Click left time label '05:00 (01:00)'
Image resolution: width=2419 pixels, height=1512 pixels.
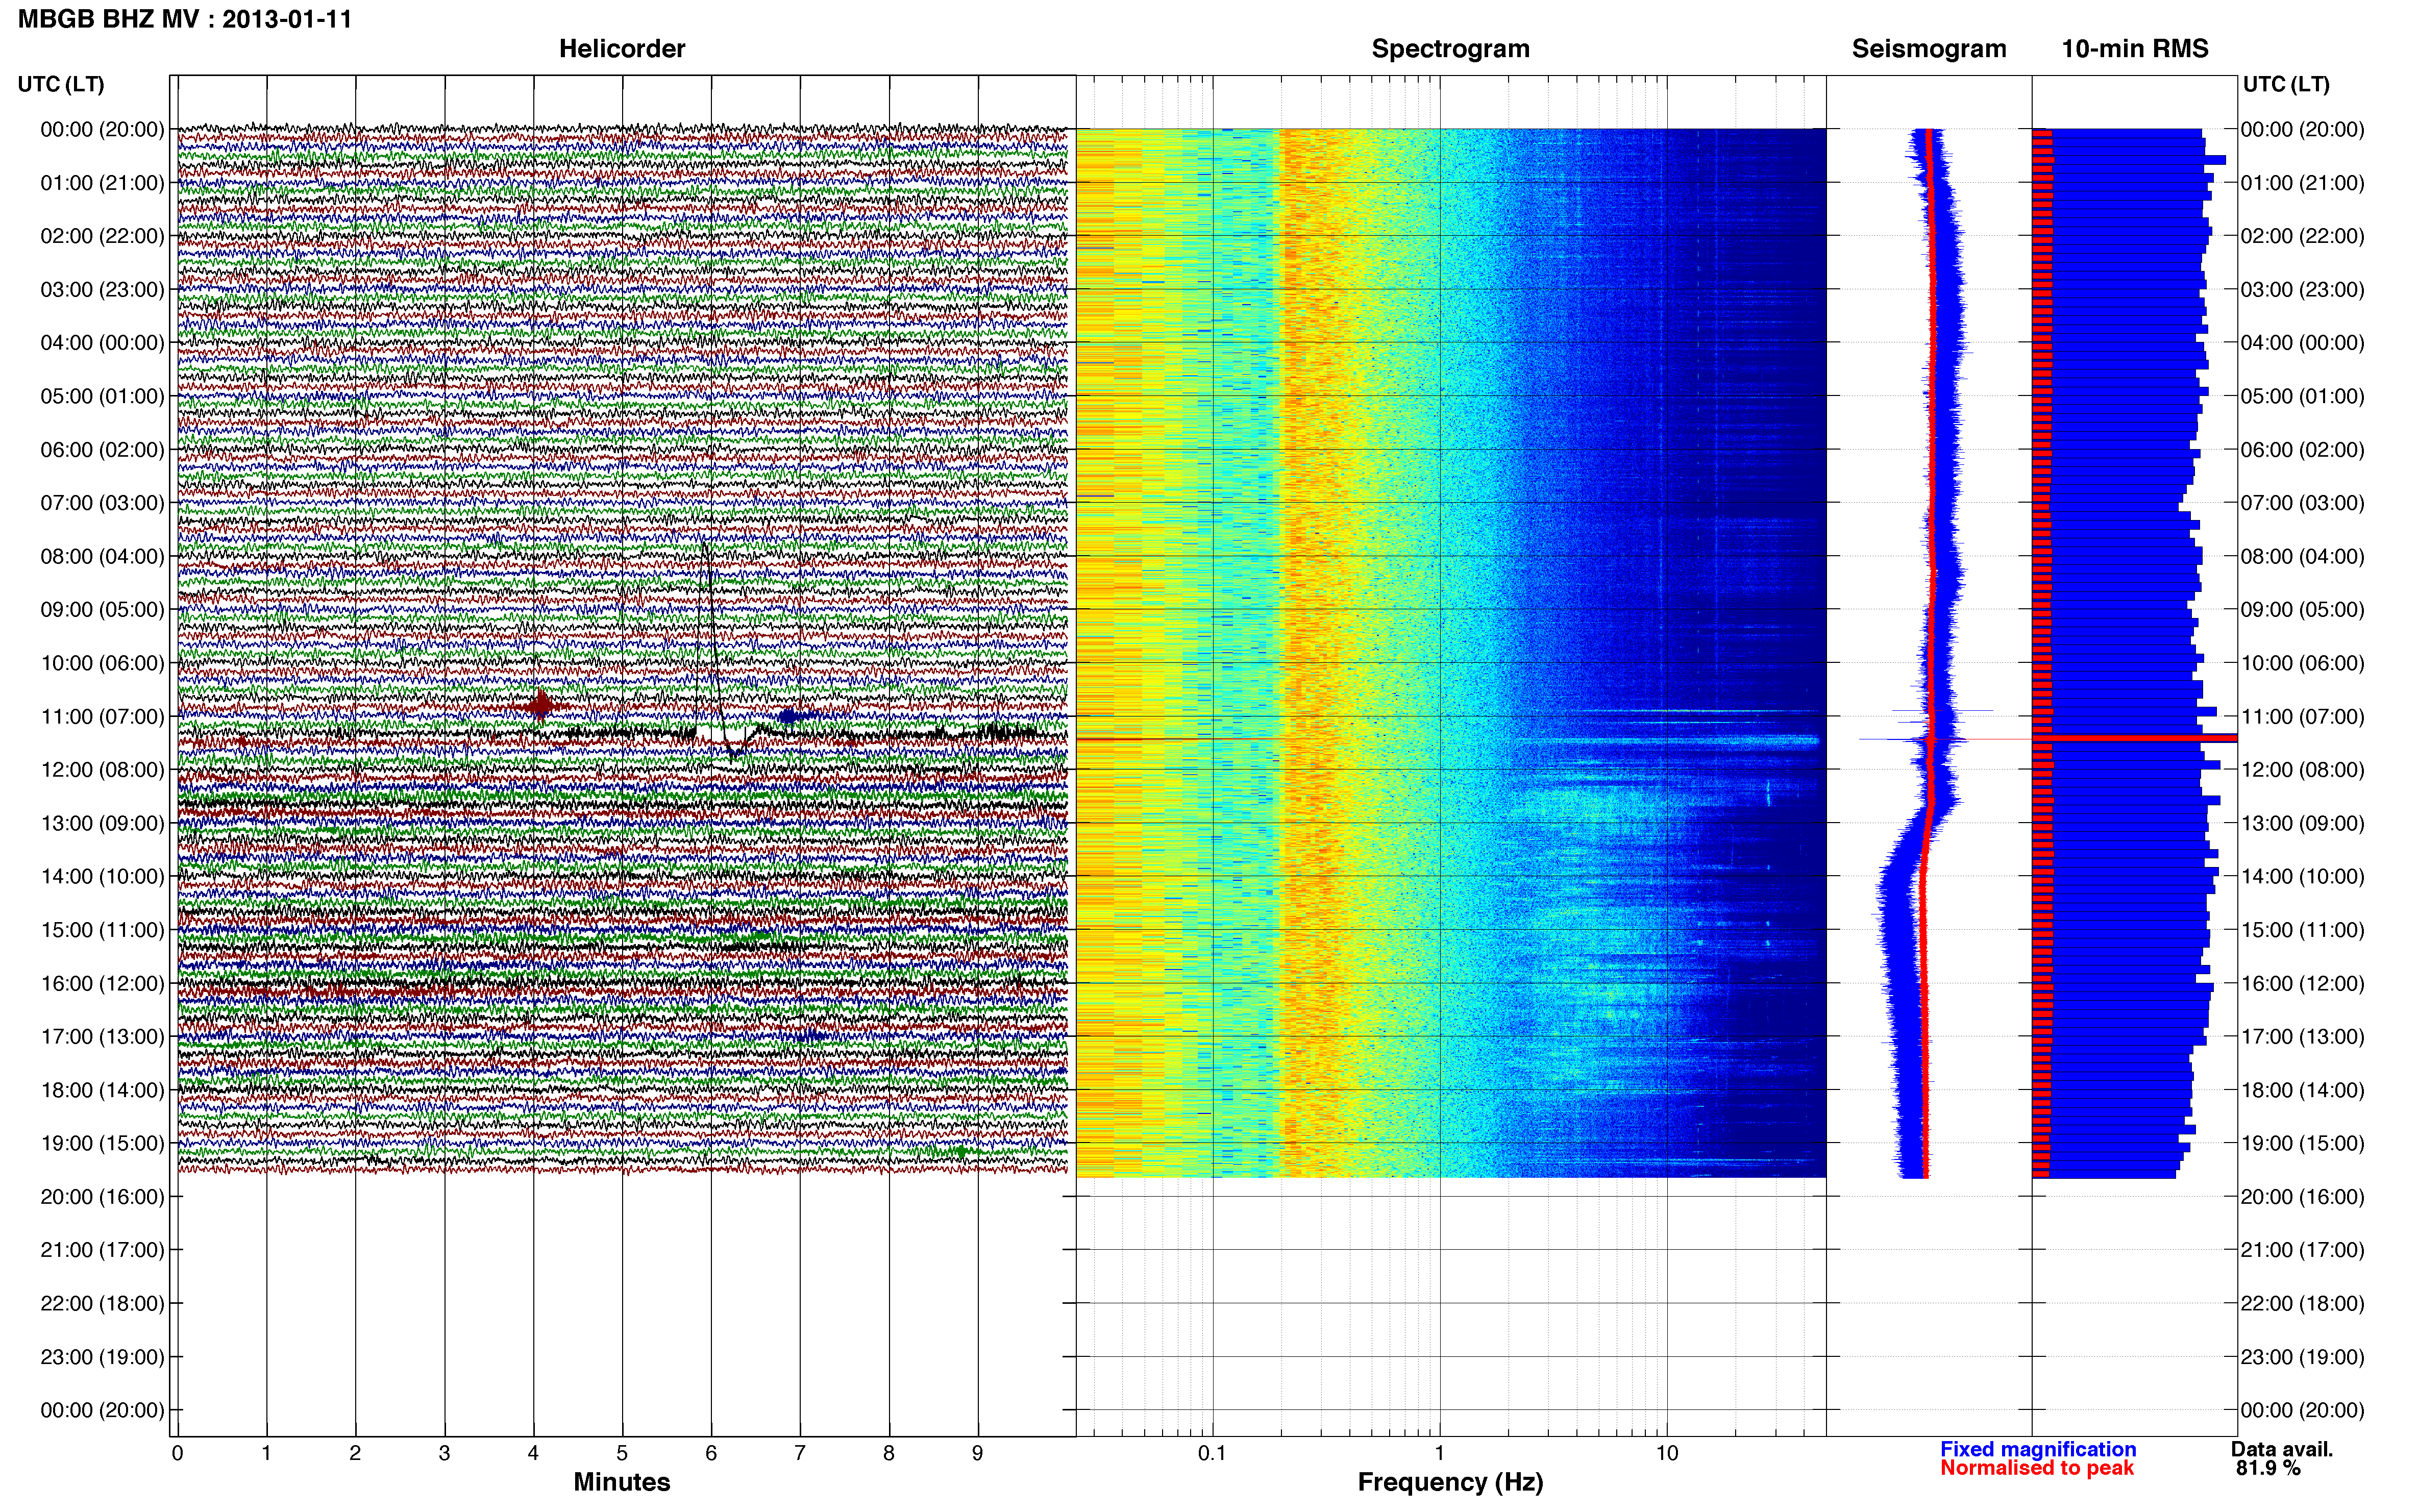pos(102,396)
